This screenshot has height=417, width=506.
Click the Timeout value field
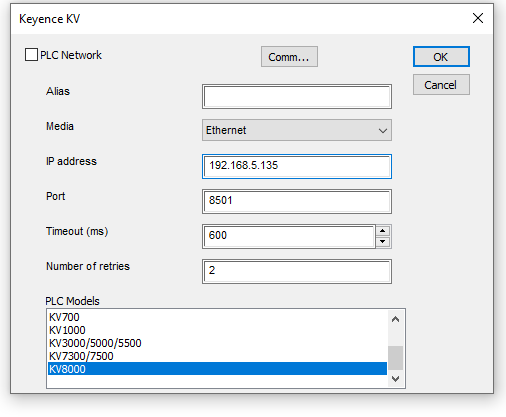pyautogui.click(x=289, y=236)
